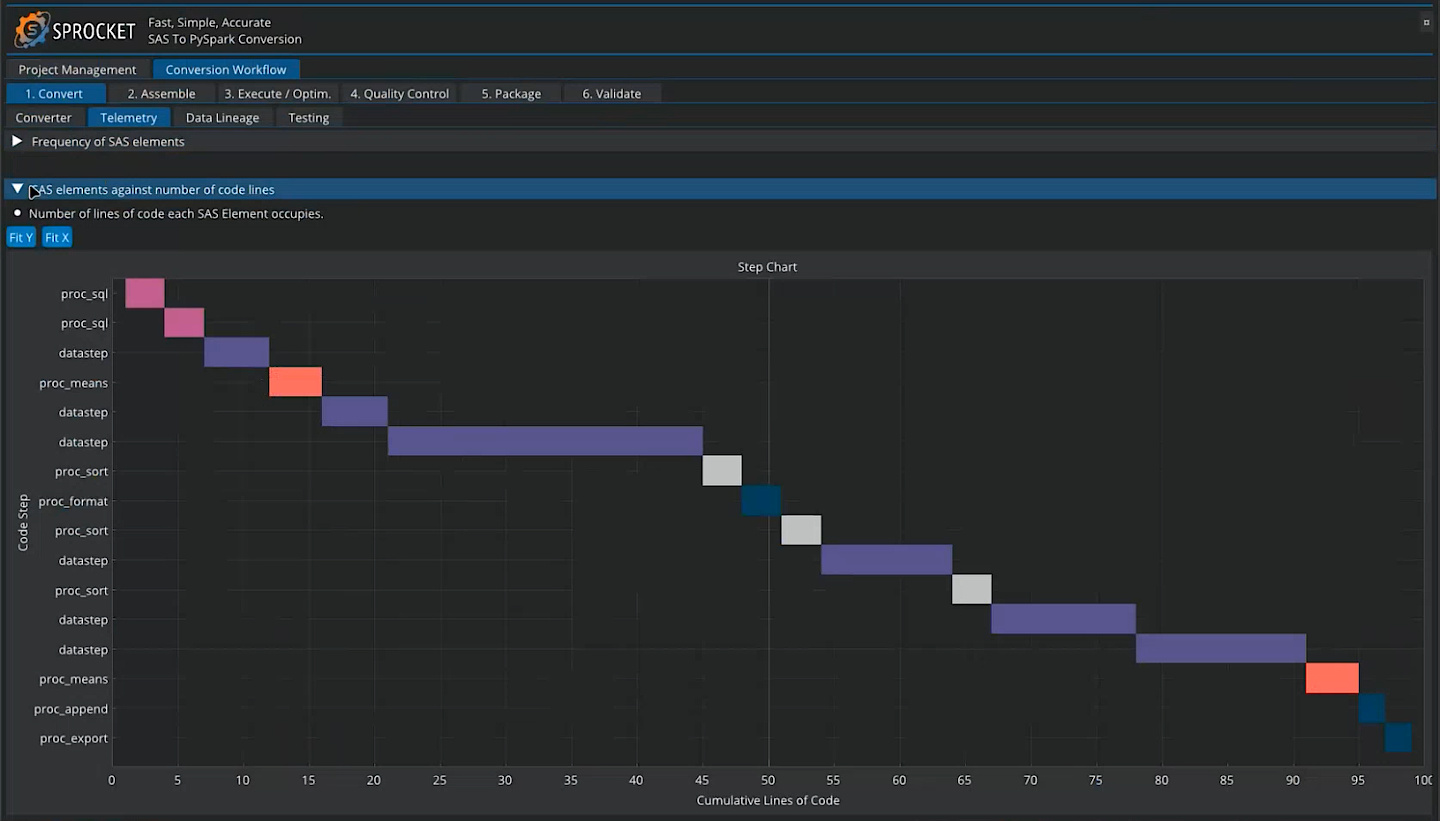Switch to 4. Quality Control step
This screenshot has height=821, width=1440.
click(399, 94)
